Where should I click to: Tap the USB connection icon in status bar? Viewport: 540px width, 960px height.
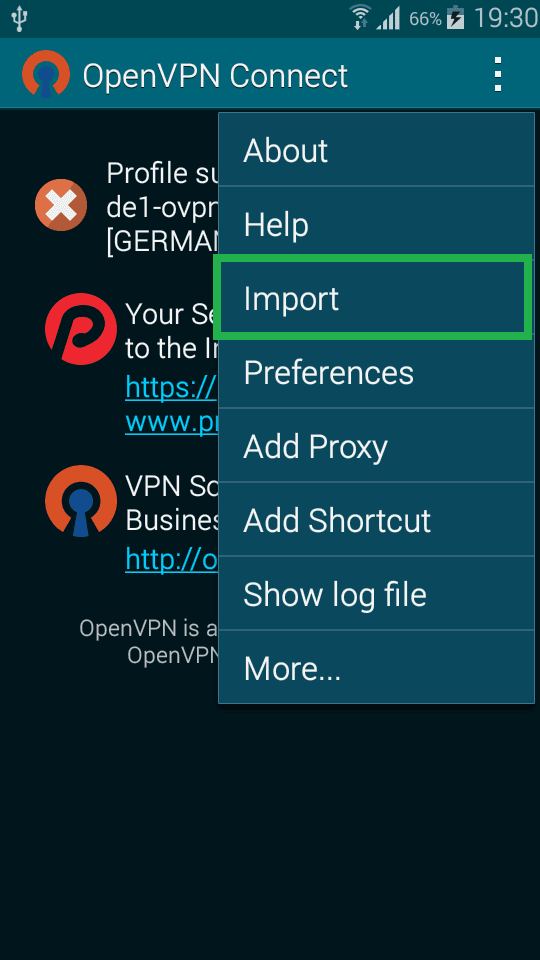19,18
